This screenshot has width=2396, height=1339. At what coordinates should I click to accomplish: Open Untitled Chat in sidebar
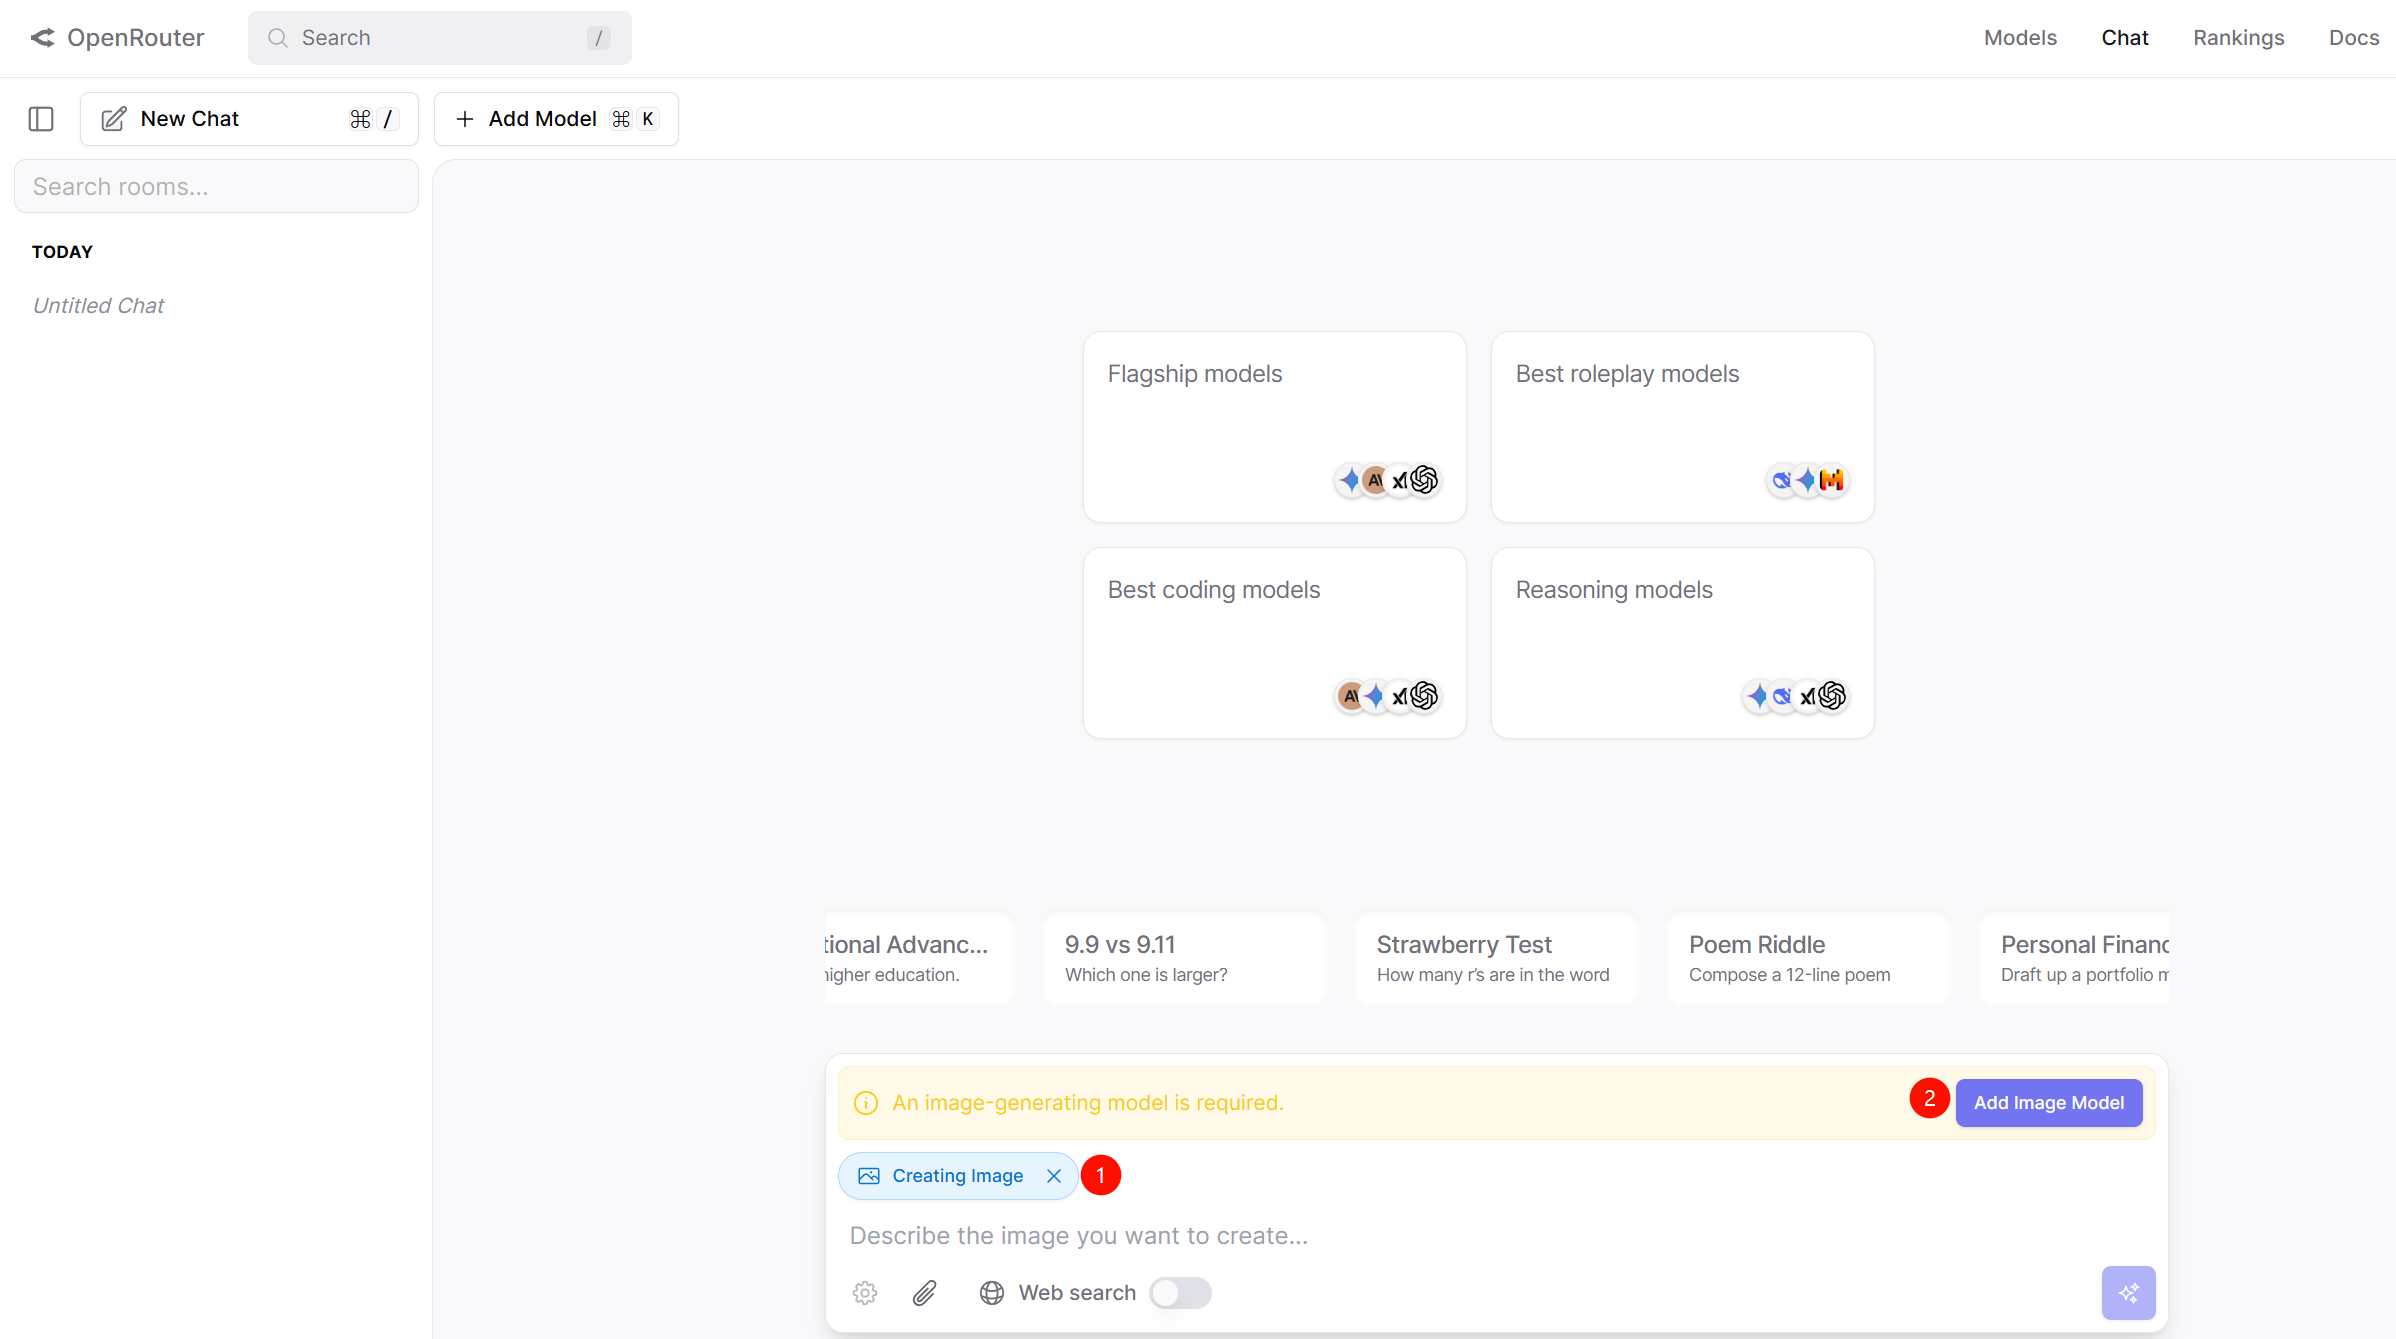98,306
